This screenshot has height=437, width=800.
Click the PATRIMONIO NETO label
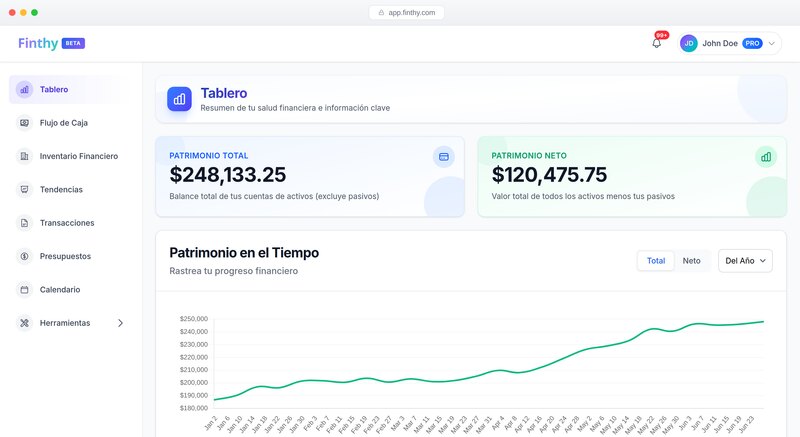click(x=529, y=156)
